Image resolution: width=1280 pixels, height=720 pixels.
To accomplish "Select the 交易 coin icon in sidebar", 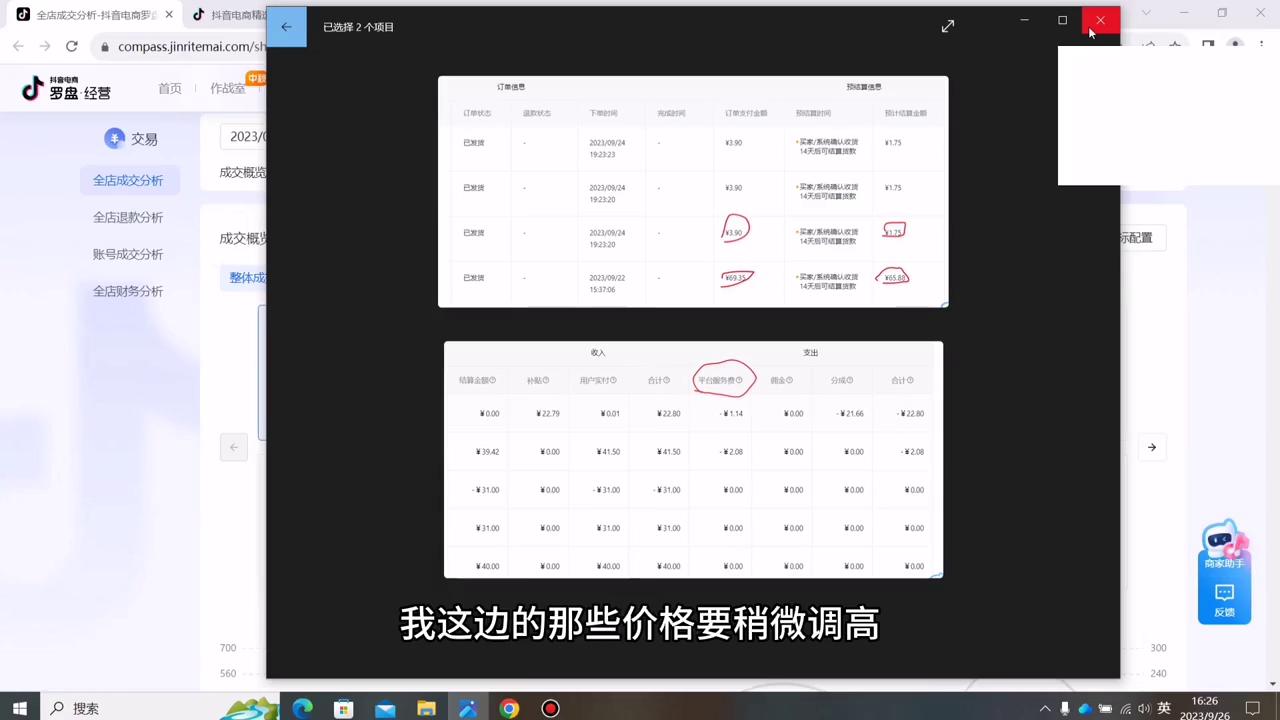I will tap(115, 139).
